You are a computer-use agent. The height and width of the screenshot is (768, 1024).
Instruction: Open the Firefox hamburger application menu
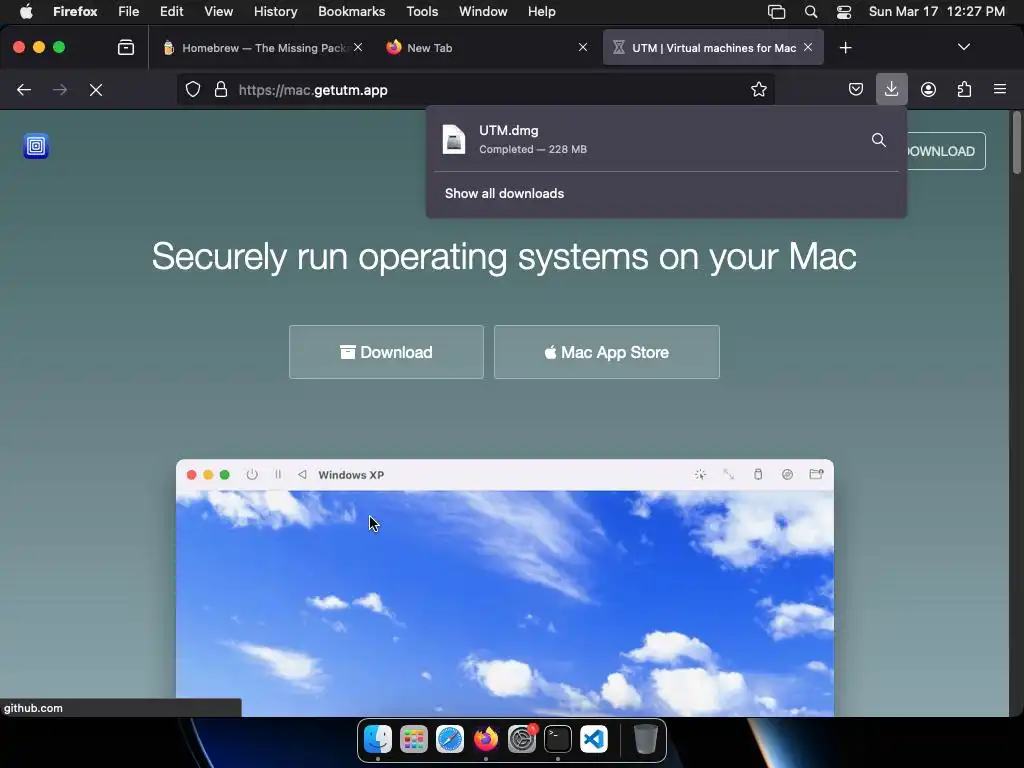(x=1000, y=89)
